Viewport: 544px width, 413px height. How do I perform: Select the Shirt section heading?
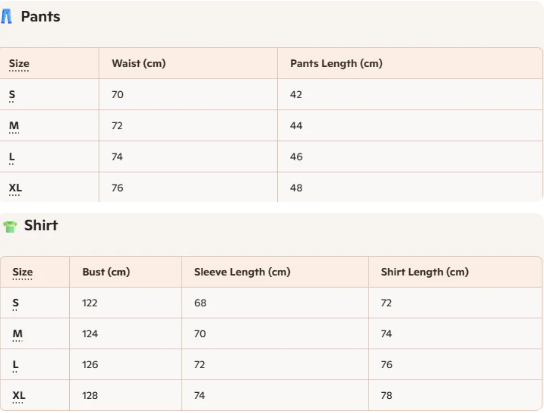(x=41, y=225)
